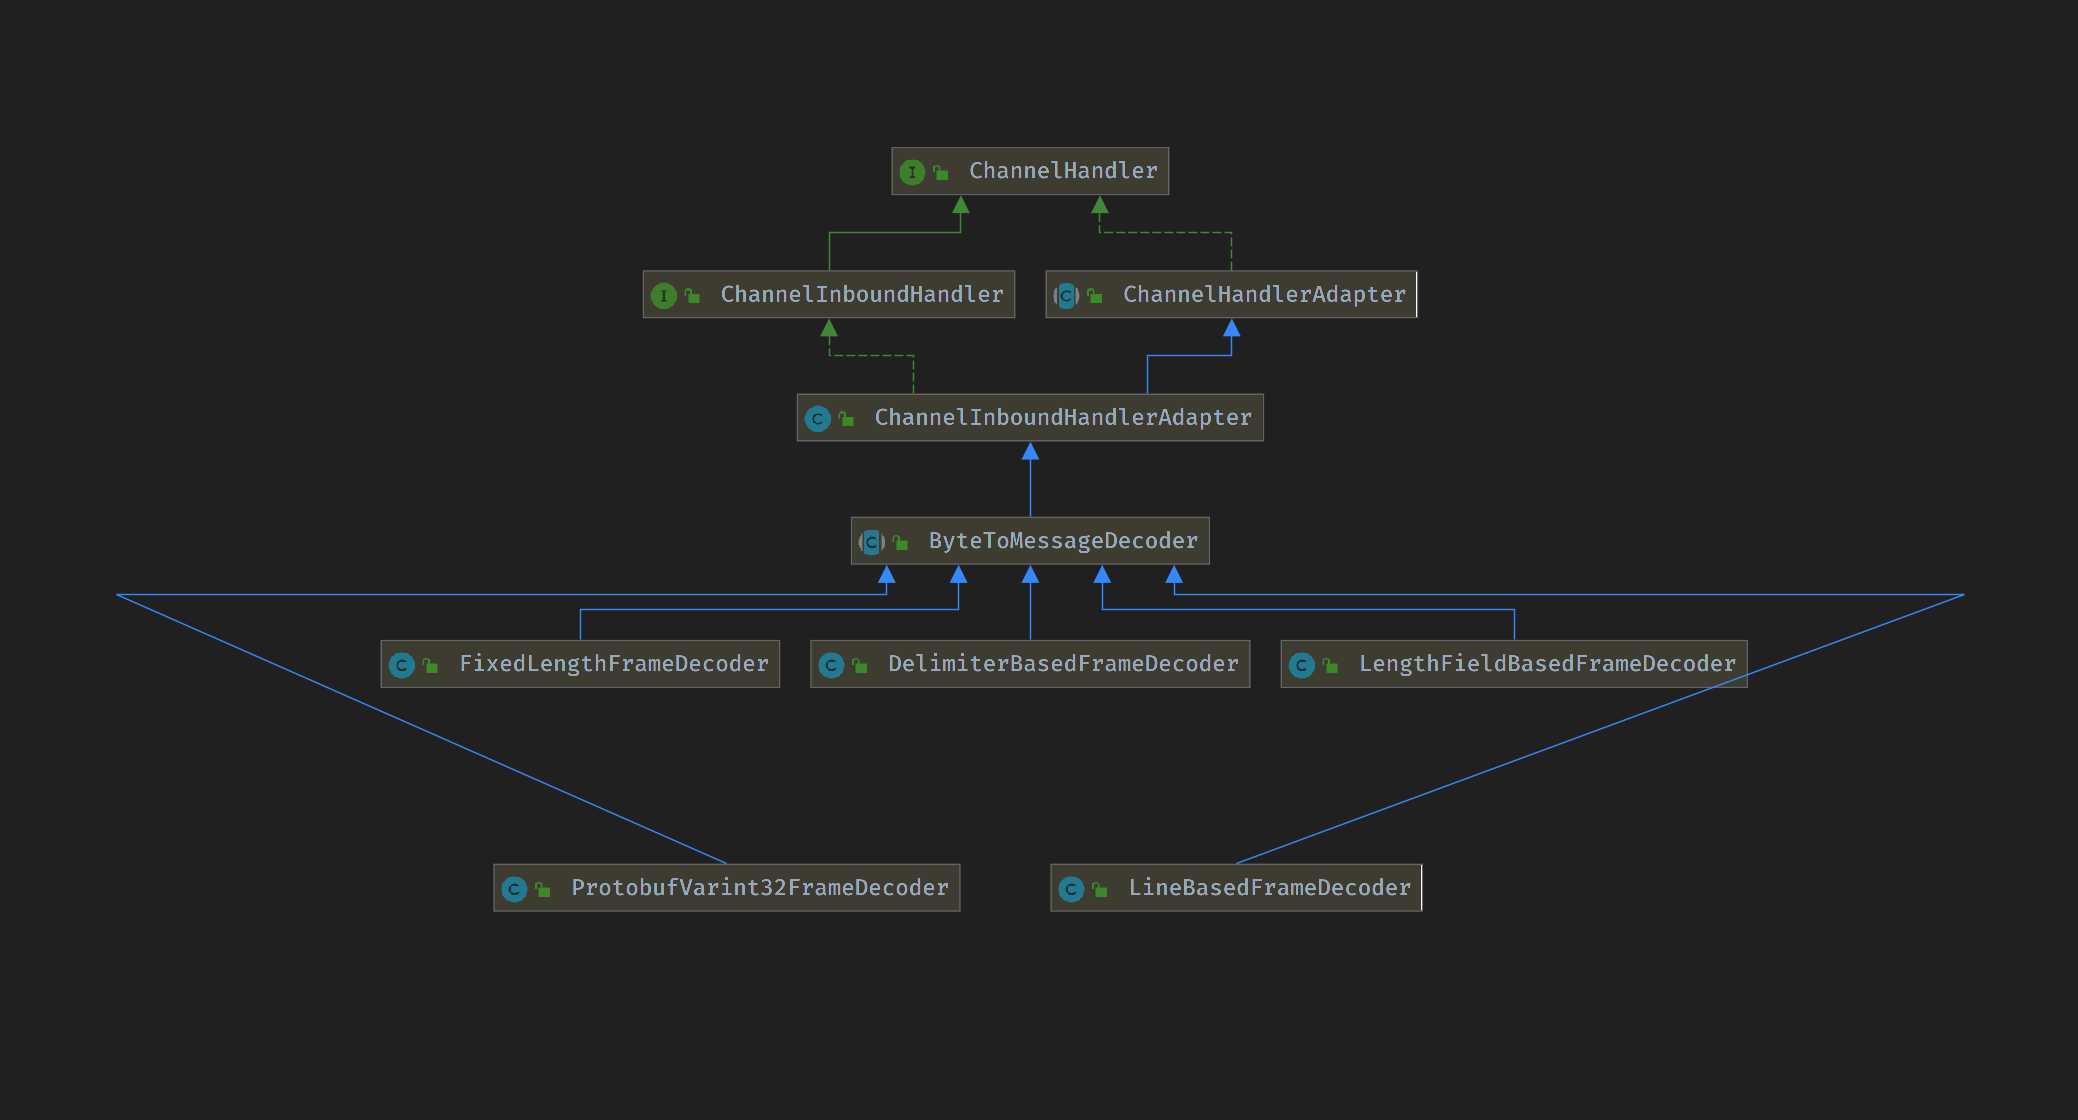The height and width of the screenshot is (1120, 2078).
Task: Click the DelimiterBasedFrameDecoder class icon
Action: [831, 665]
